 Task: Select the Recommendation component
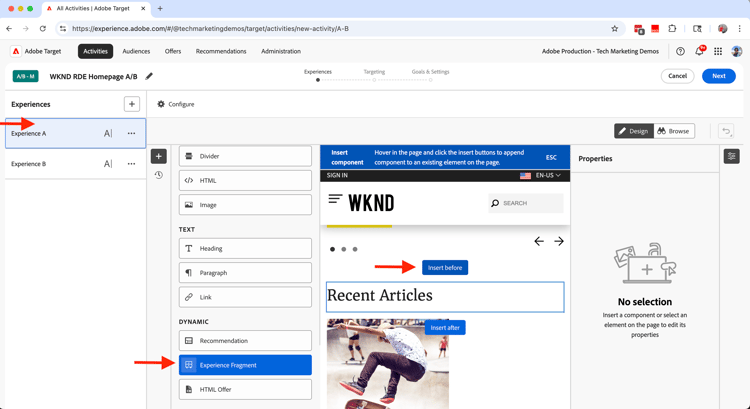click(x=245, y=341)
